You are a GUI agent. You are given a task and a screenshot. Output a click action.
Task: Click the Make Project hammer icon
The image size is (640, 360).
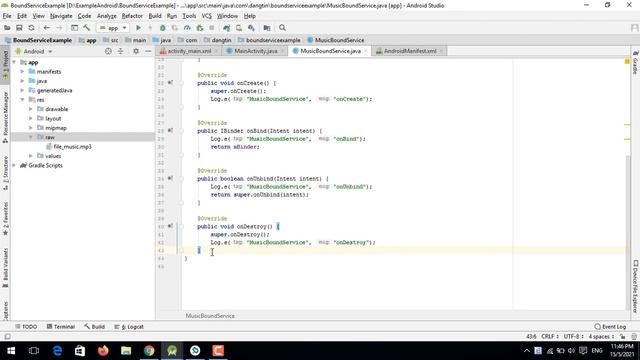pyautogui.click(x=87, y=28)
